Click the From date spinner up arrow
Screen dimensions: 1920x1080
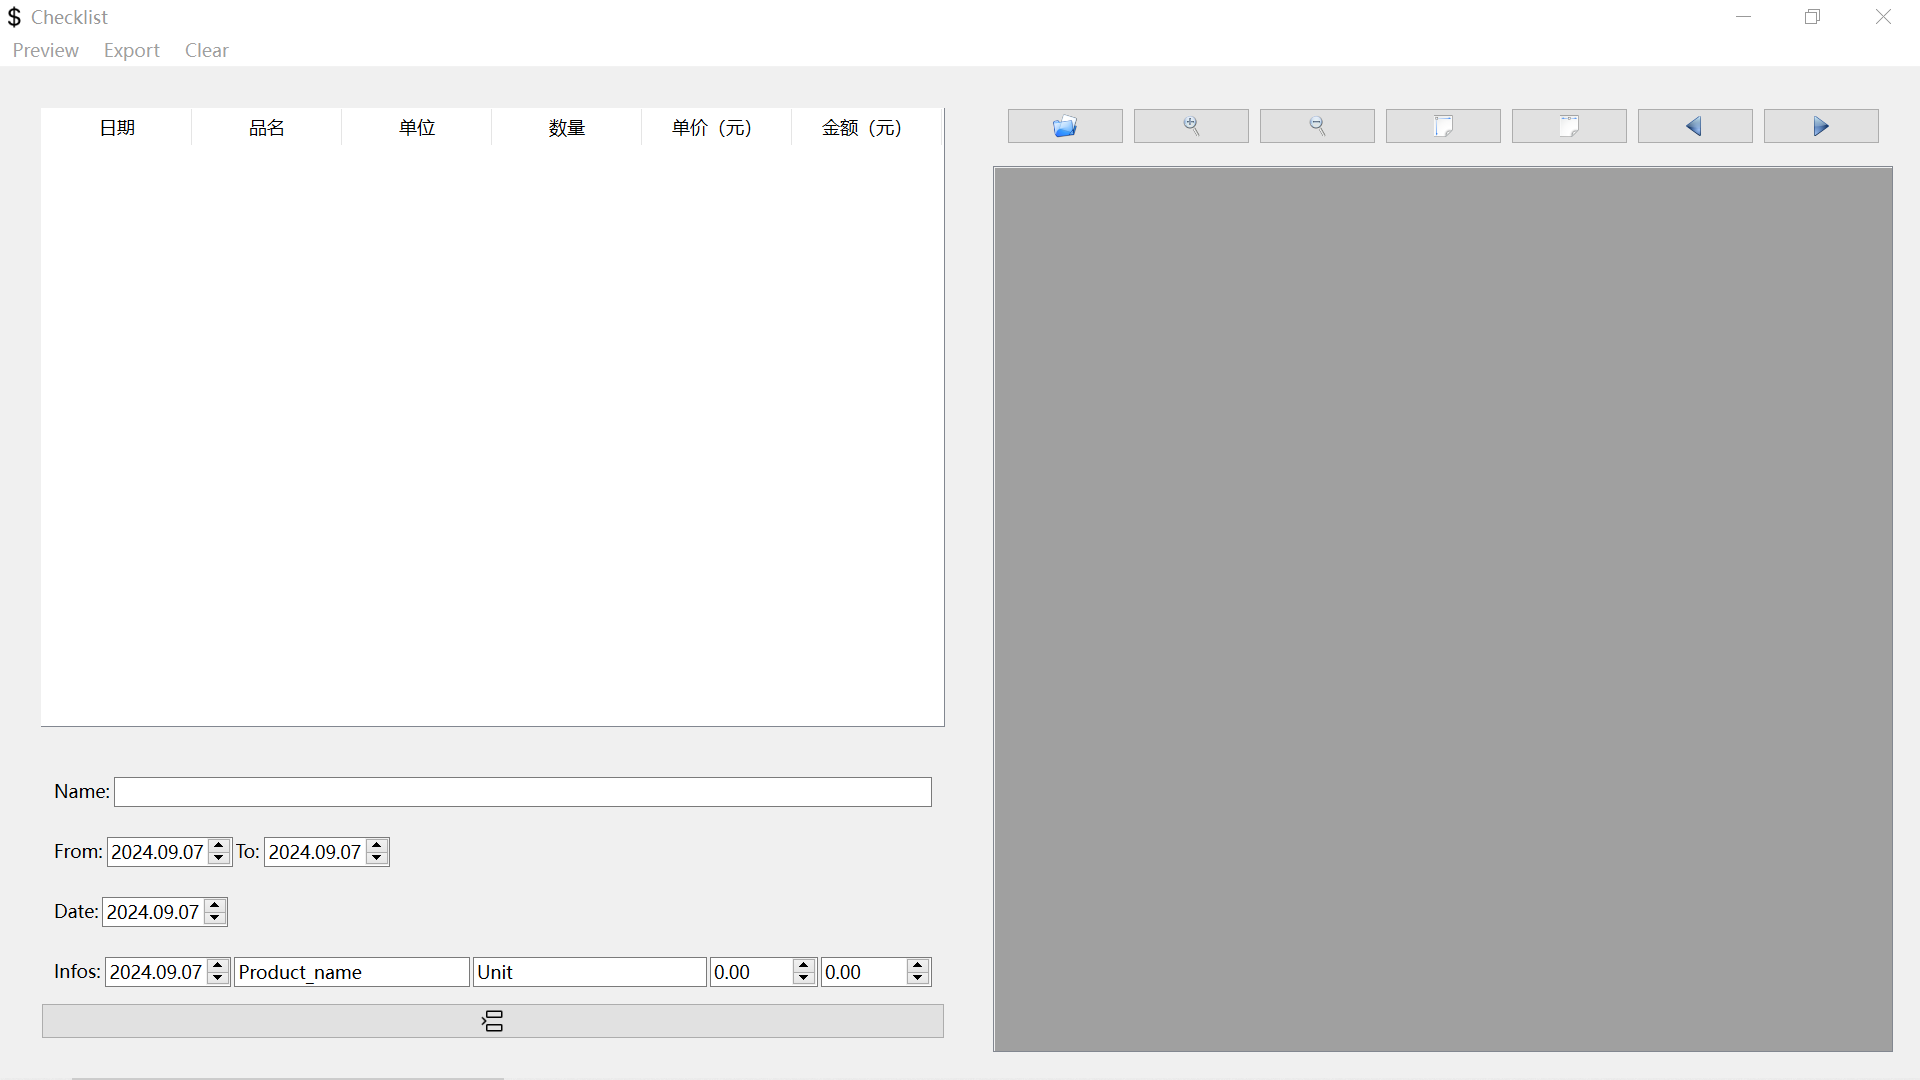[220, 844]
